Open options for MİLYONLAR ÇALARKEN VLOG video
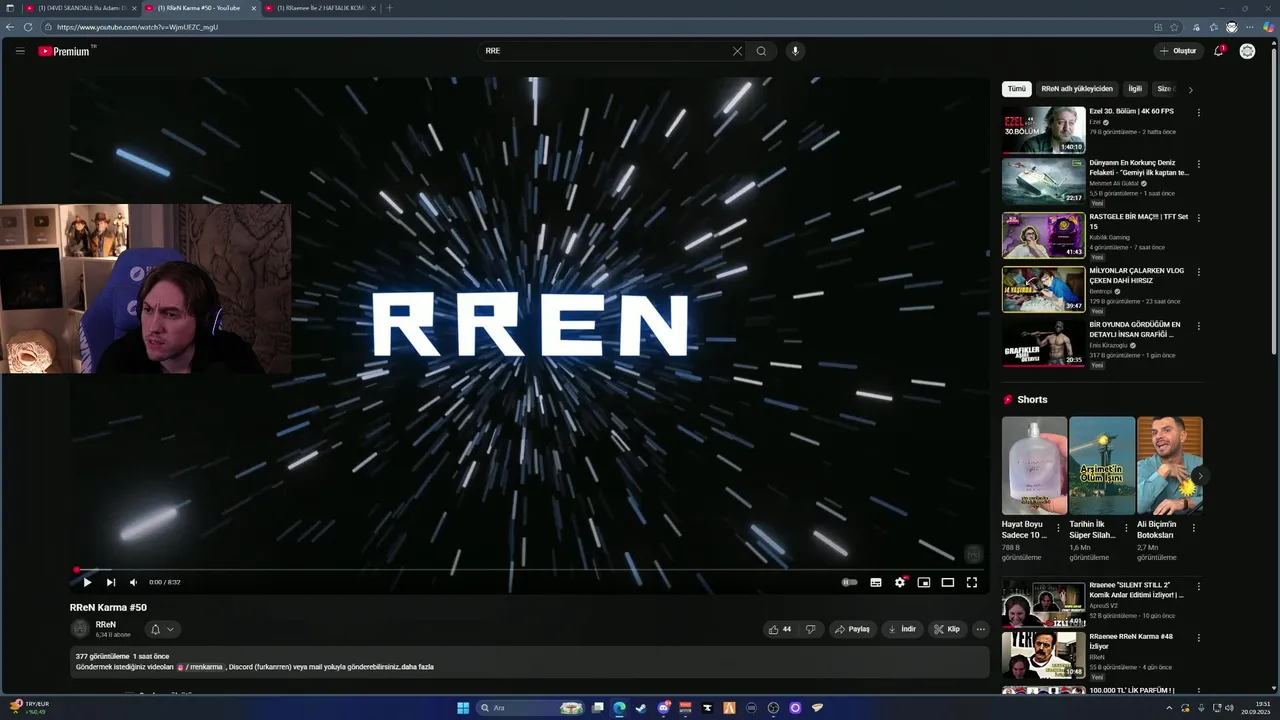This screenshot has height=720, width=1280. pyautogui.click(x=1198, y=272)
